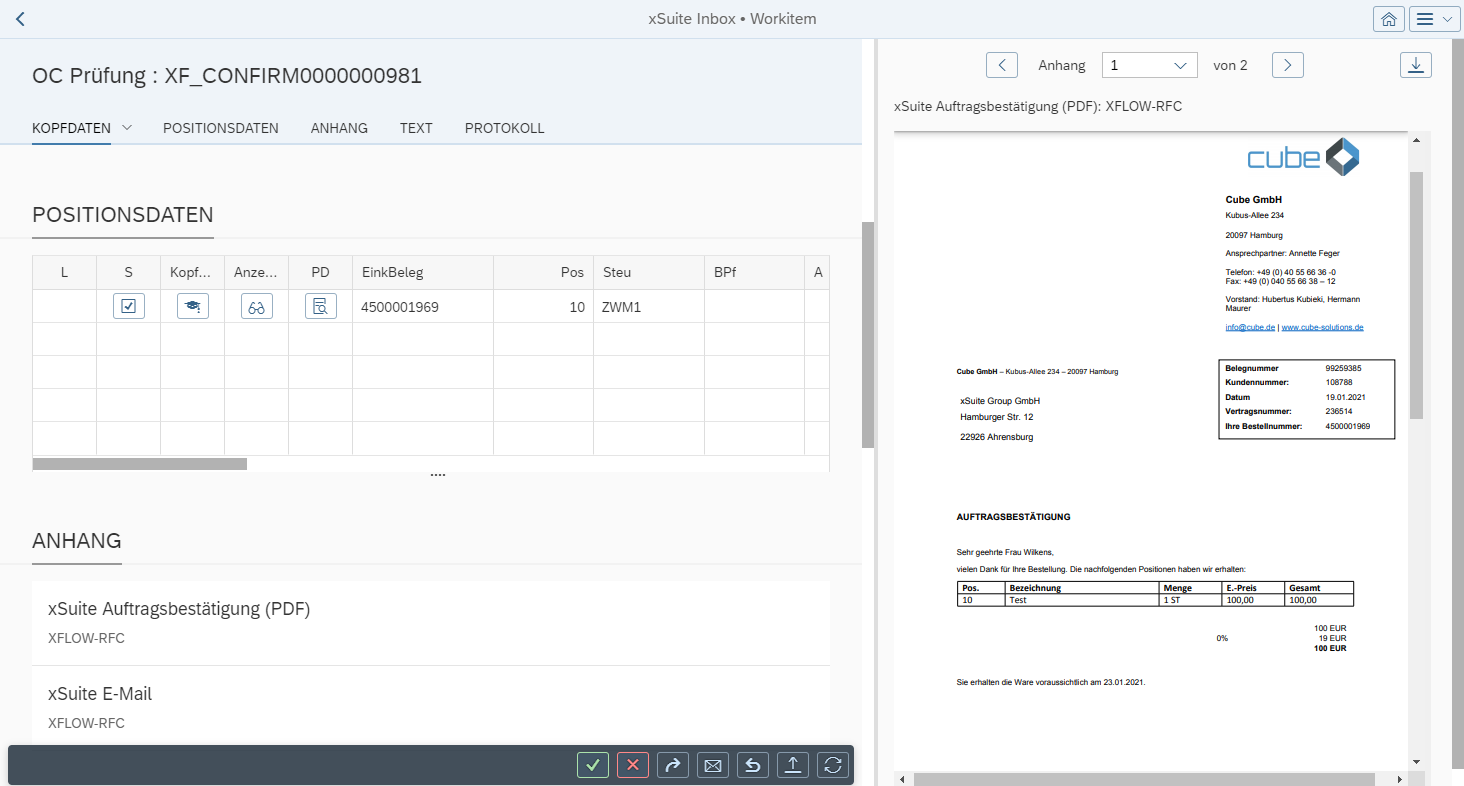This screenshot has width=1464, height=786.
Task: Click the green checkmark approve button
Action: pos(593,765)
